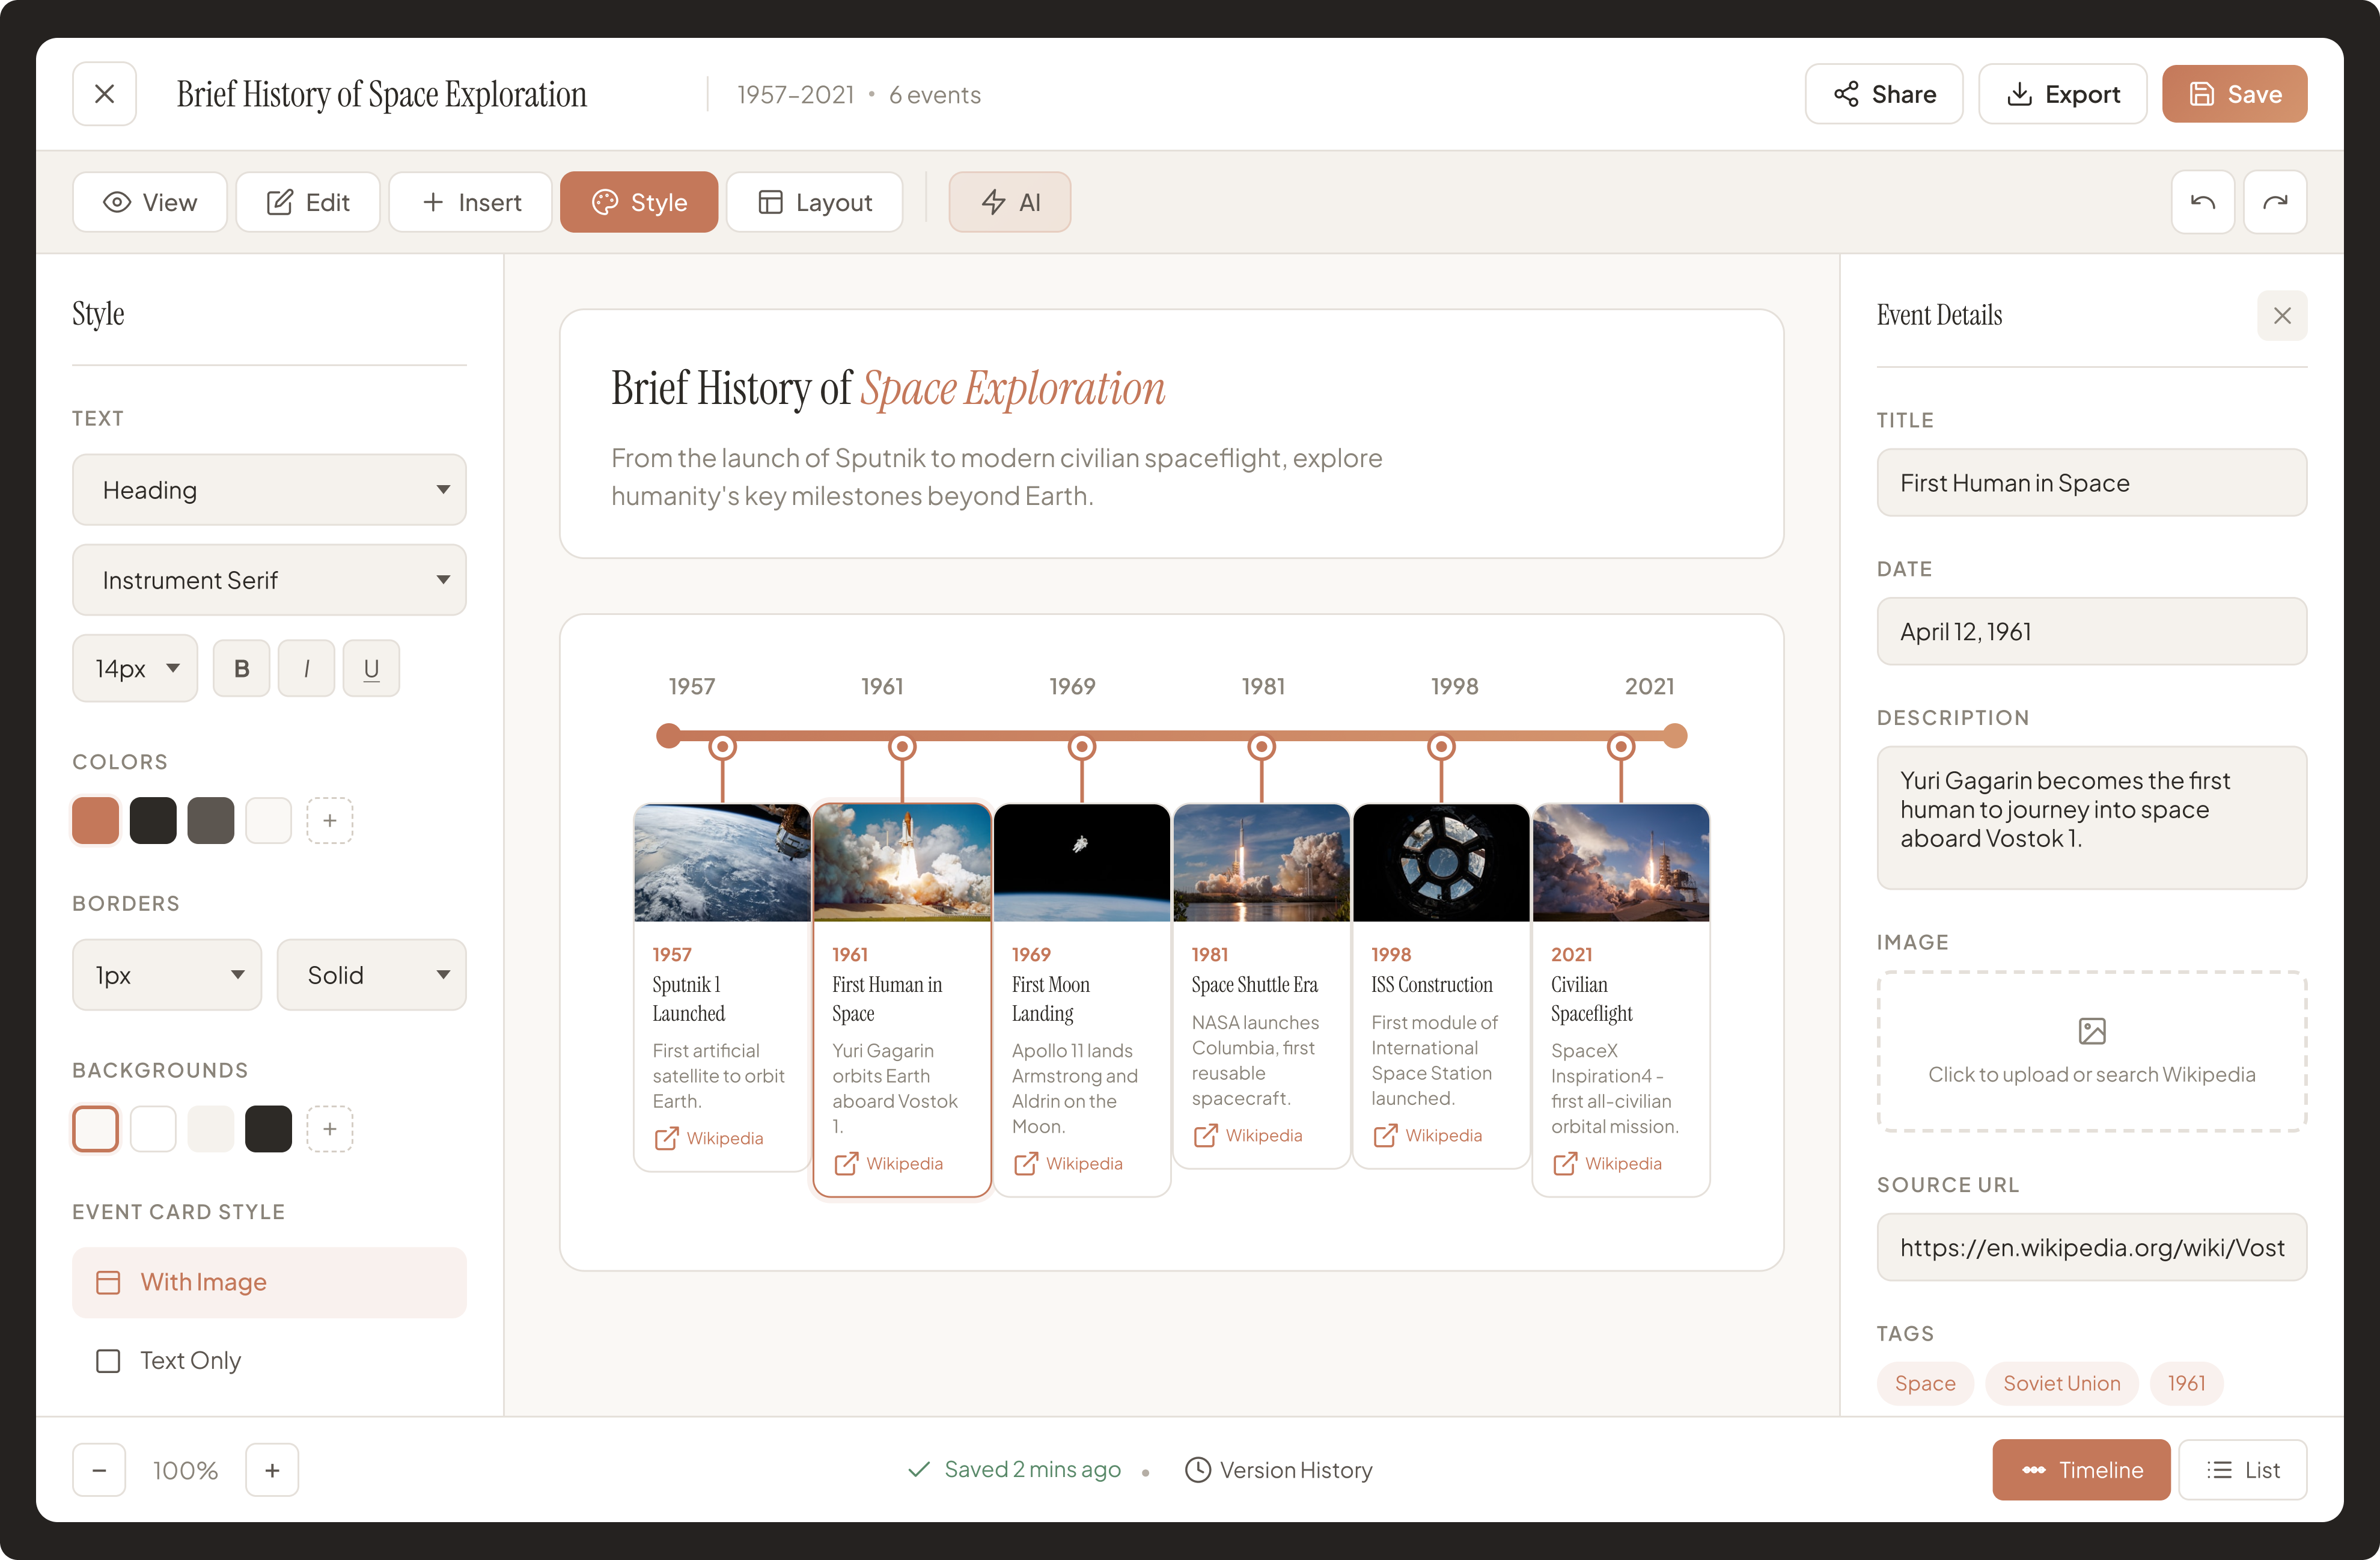Click the Share button

point(1884,93)
